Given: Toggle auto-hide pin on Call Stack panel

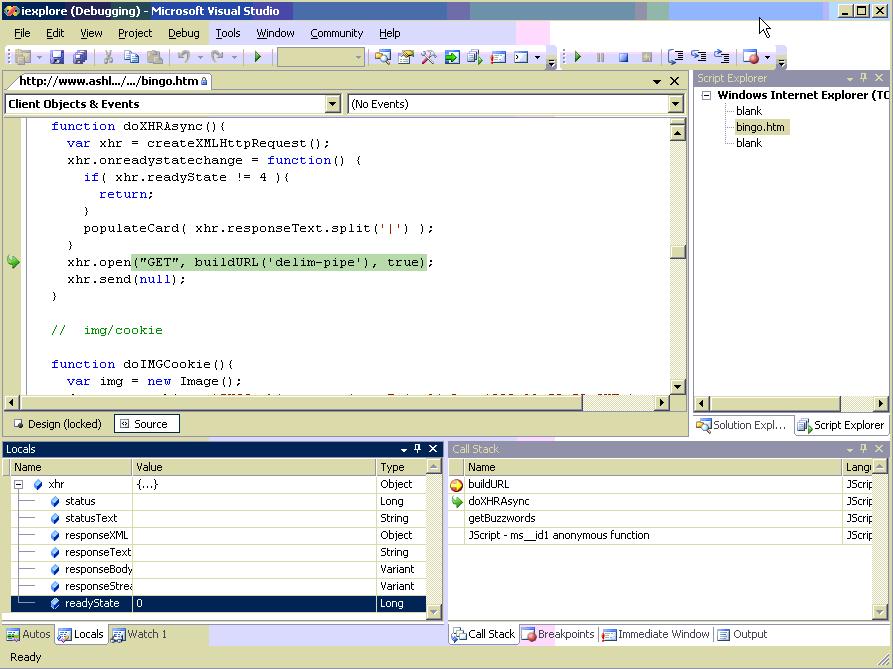Looking at the screenshot, I should point(864,449).
